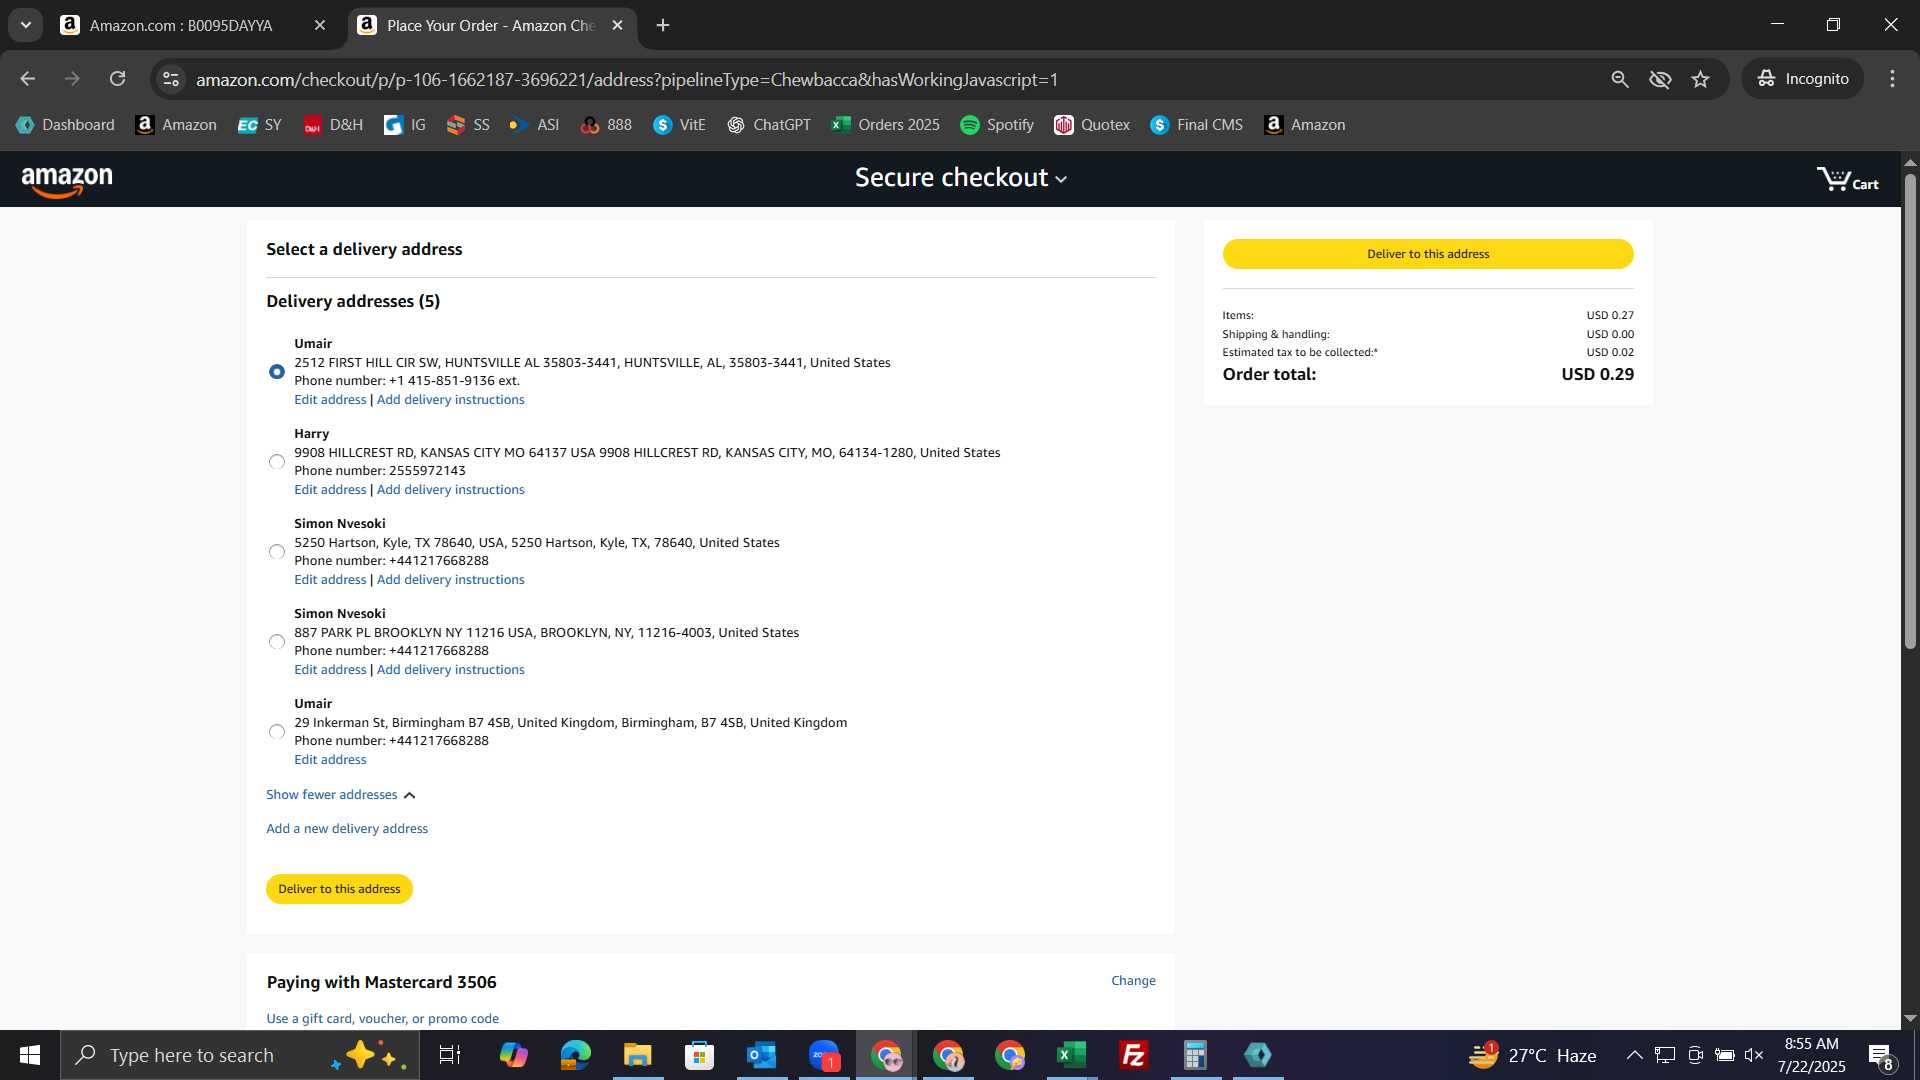The height and width of the screenshot is (1080, 1920).
Task: Click the Windows taskbar search box
Action: coord(240,1055)
